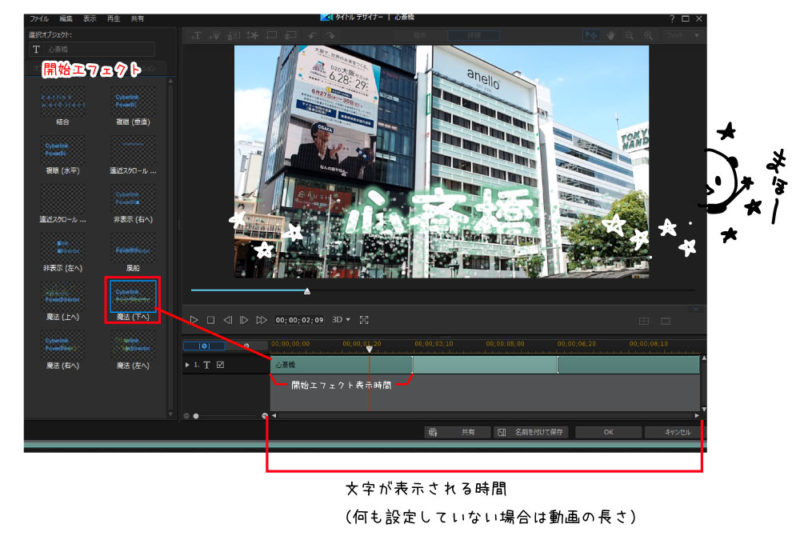Toggle full screen preview icon
Viewport: 800px width, 552px height.
pyautogui.click(x=364, y=320)
